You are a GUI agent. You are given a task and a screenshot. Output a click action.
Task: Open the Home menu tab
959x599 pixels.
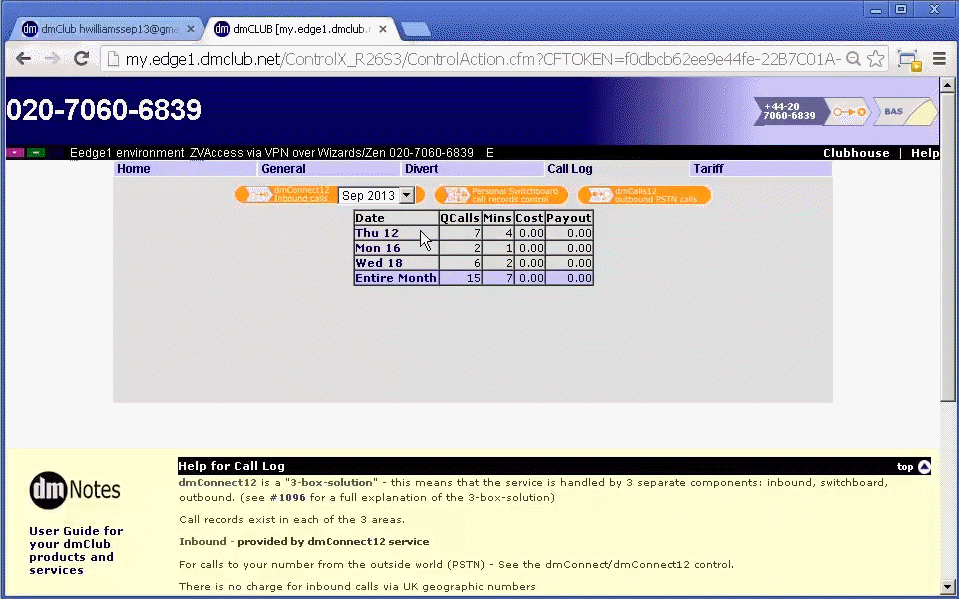click(185, 169)
